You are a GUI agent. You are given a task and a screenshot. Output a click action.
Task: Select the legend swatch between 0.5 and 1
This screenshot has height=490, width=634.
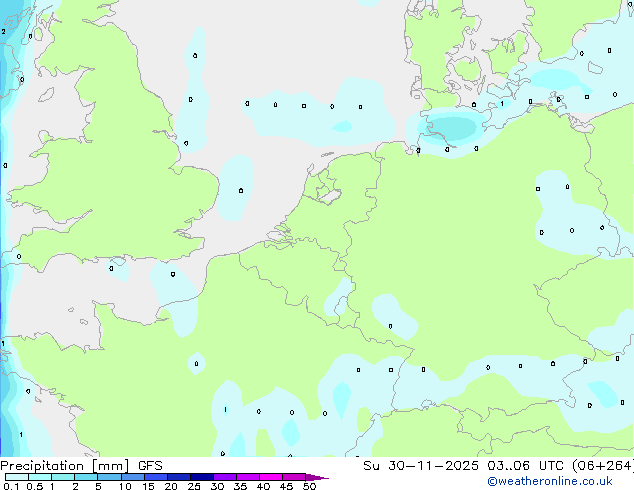[40, 477]
